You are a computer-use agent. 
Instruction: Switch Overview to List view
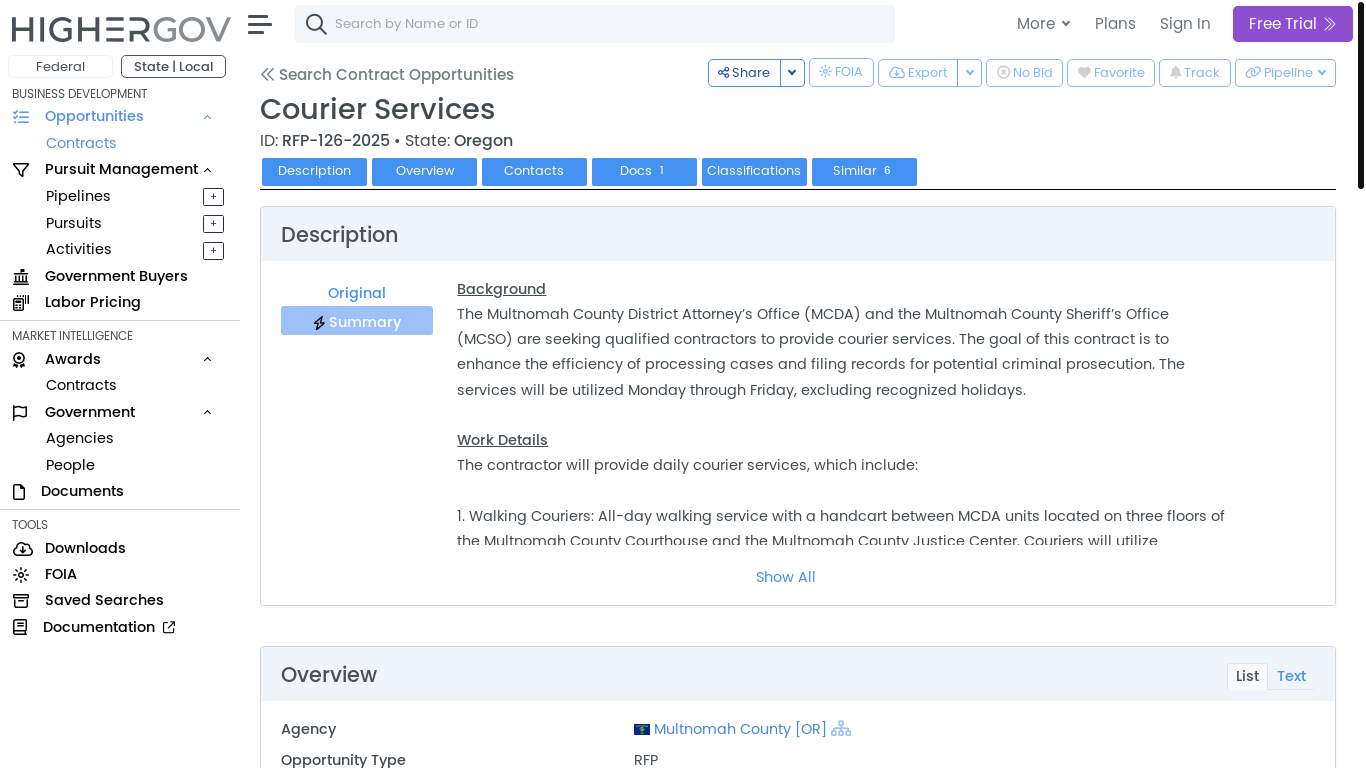[1247, 676]
